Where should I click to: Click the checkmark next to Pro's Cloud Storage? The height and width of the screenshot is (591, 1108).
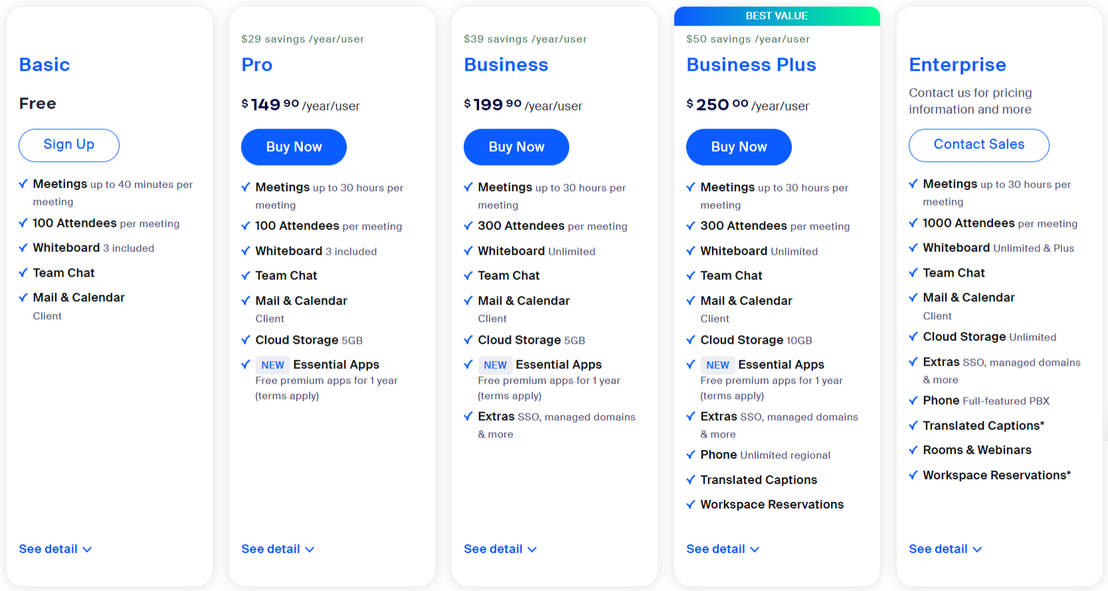click(245, 339)
